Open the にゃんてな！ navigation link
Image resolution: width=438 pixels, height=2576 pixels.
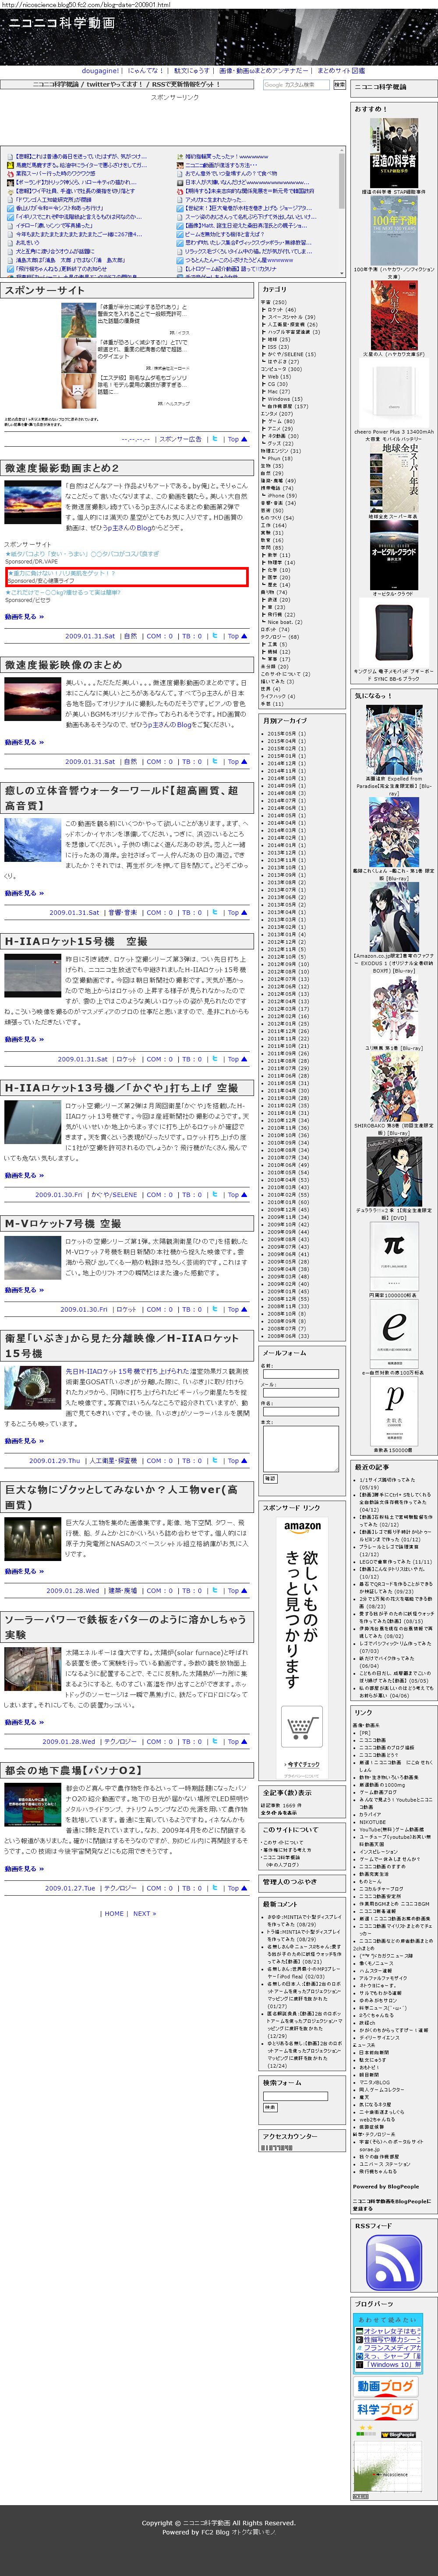pos(145,71)
